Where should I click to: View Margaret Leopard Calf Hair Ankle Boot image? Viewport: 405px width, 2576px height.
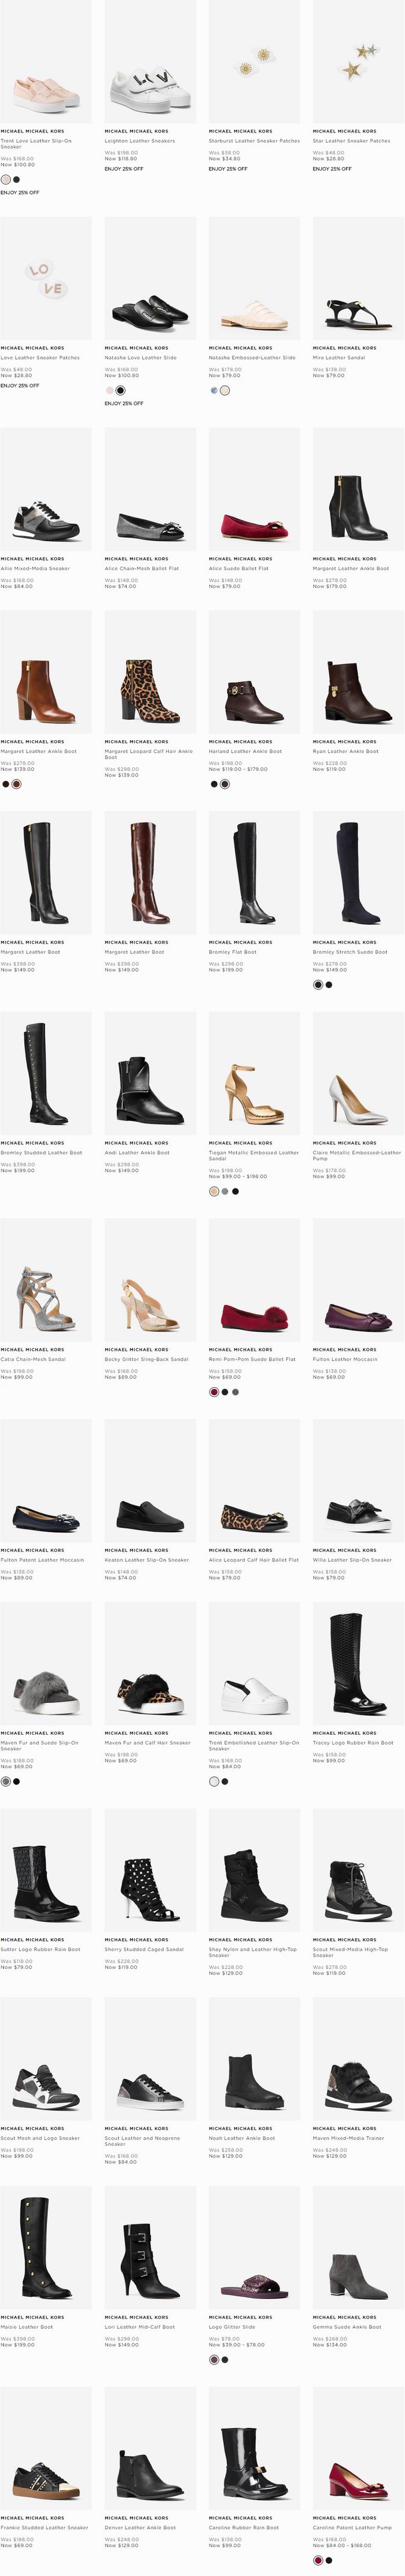(150, 673)
